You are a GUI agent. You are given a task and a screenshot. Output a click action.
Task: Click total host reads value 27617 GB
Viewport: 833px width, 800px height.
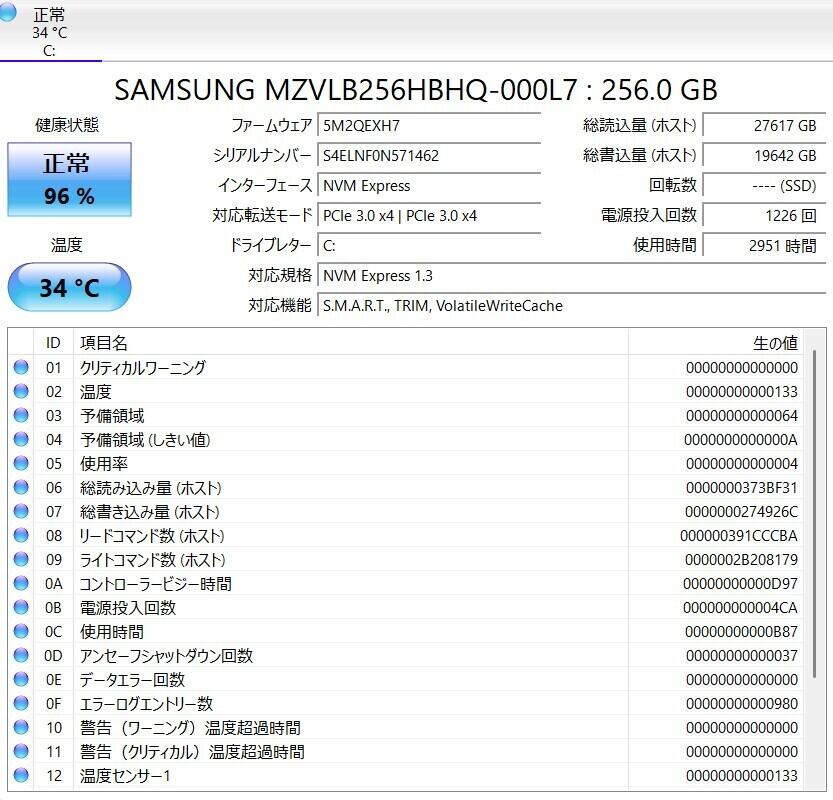[x=764, y=126]
